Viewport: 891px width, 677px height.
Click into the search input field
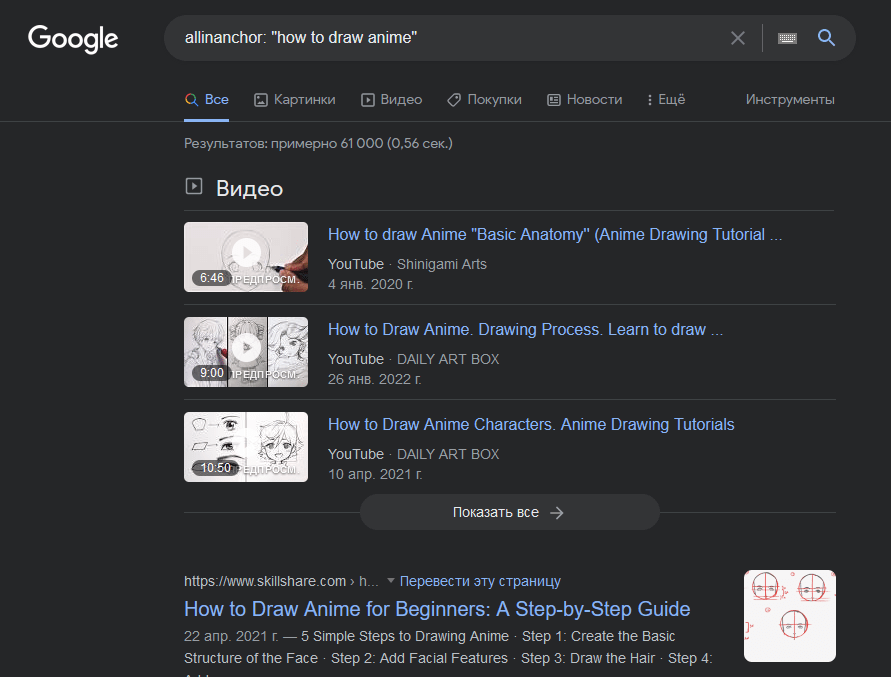click(x=450, y=38)
